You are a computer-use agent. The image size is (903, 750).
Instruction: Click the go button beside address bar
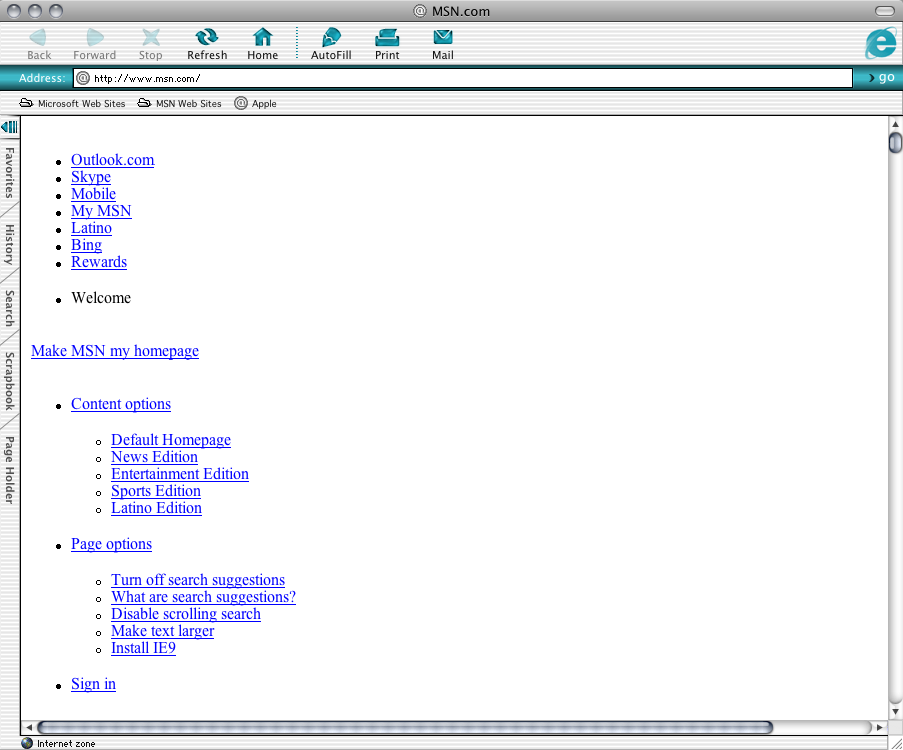[881, 78]
